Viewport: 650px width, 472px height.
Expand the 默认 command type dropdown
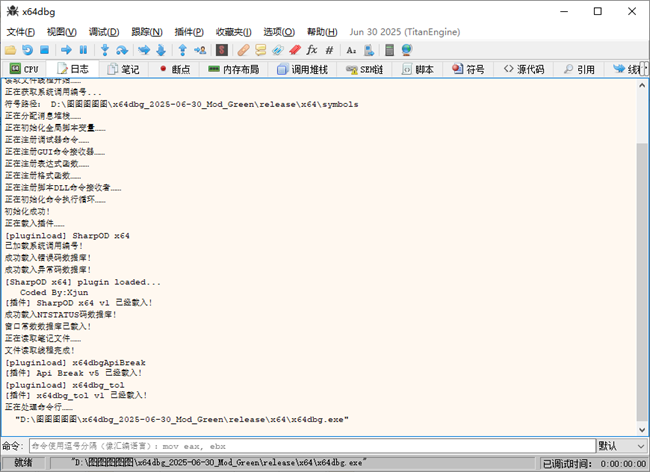619,445
